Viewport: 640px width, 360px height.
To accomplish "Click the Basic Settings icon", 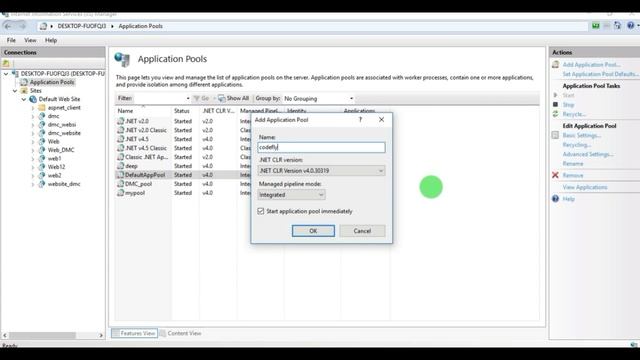I will [x=555, y=135].
